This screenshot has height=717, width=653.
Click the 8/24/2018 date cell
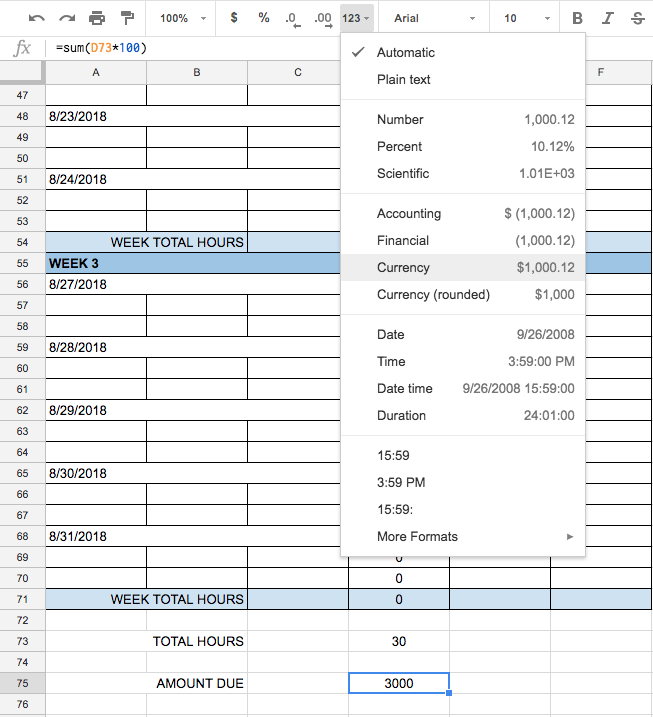193,179
